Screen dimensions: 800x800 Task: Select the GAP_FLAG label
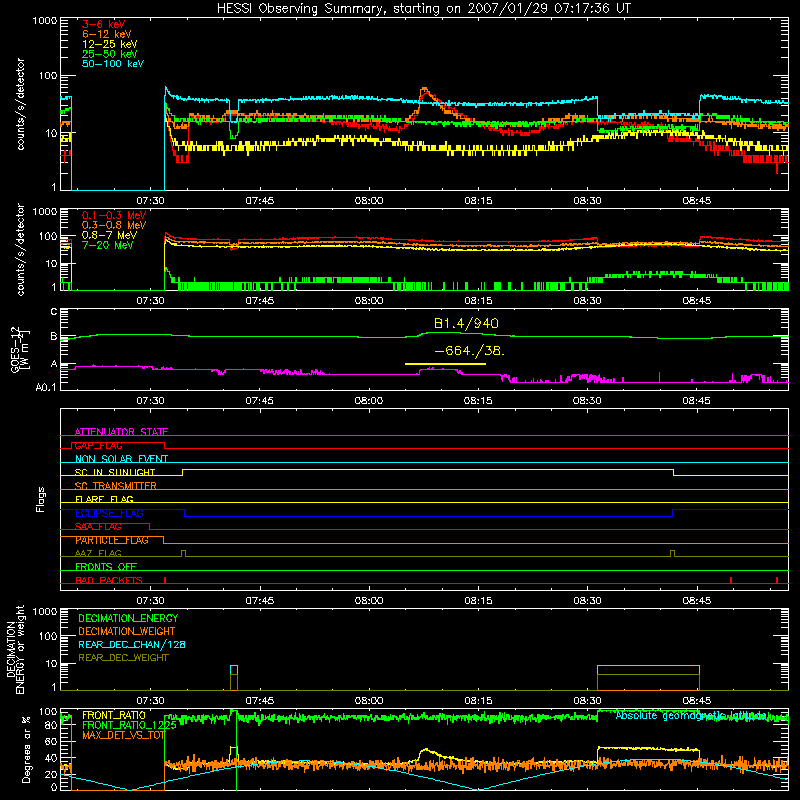[x=98, y=445]
